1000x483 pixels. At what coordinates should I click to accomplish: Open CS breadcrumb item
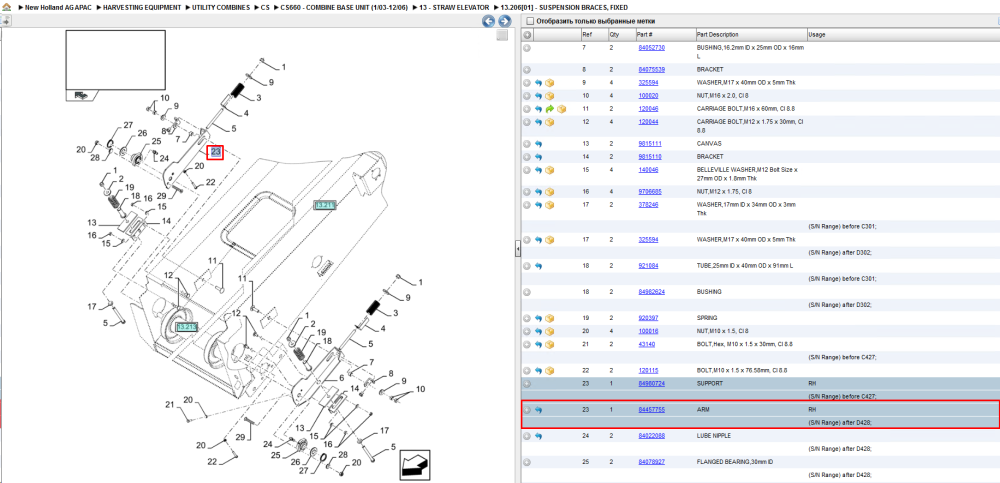[x=265, y=7]
